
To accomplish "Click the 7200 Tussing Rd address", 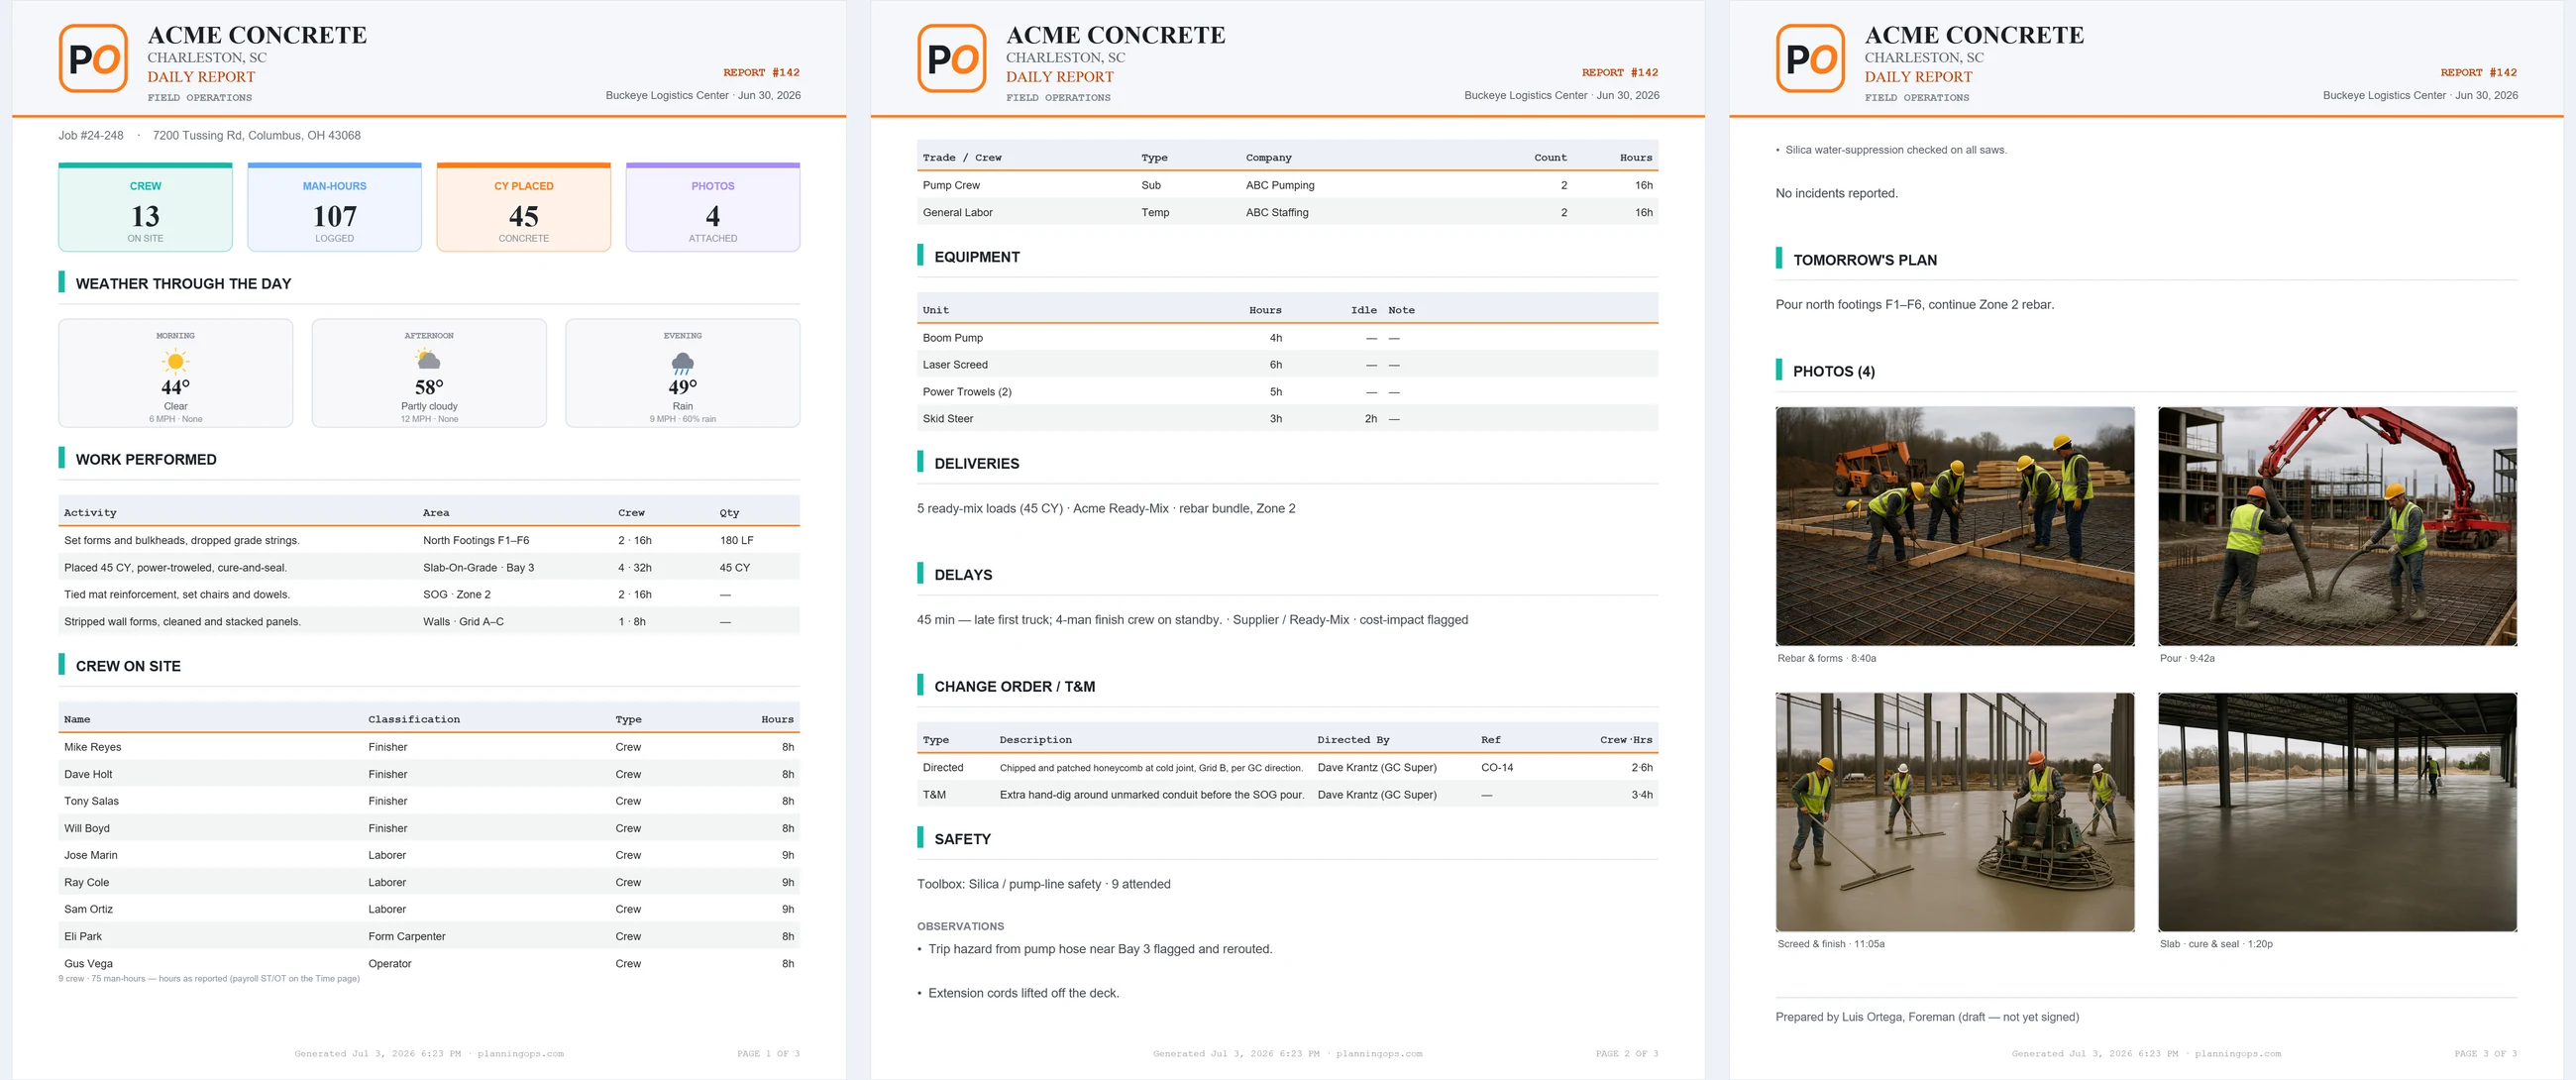I will pos(257,135).
